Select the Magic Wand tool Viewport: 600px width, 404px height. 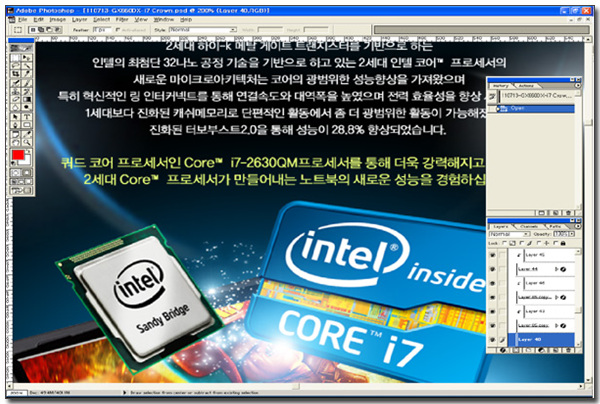tap(27, 65)
